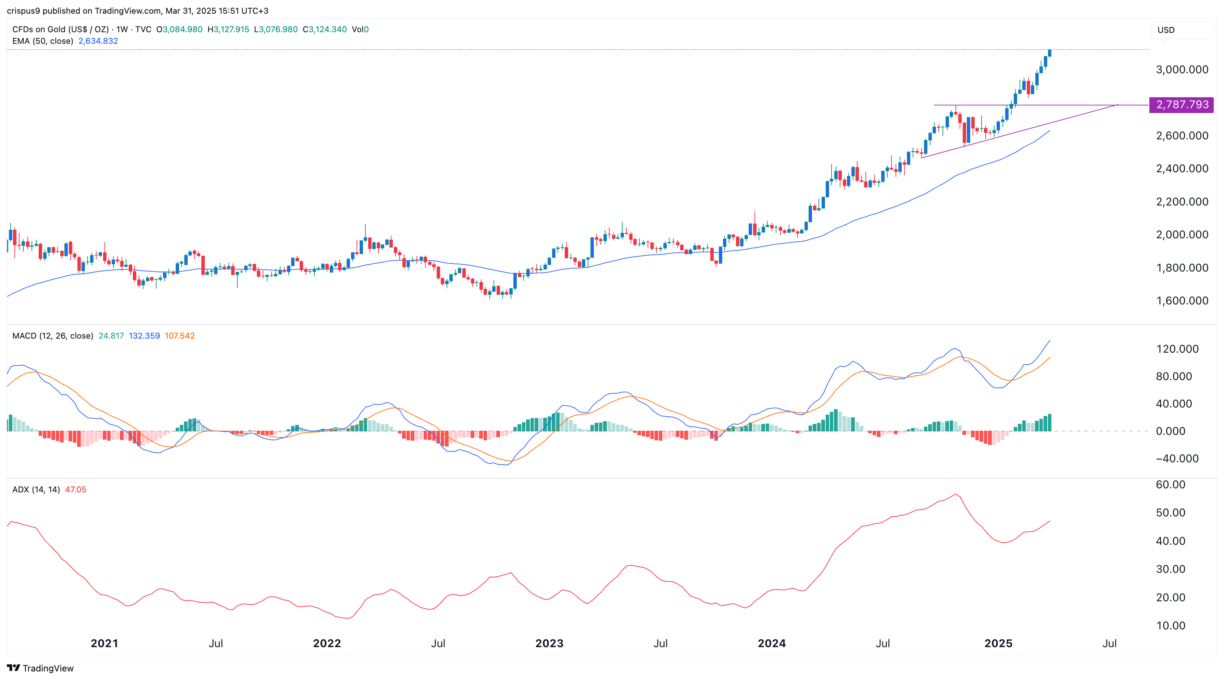Screen dimensions: 1224x680
Task: Click the 3,000.000 level on the price scale
Action: tap(1180, 71)
